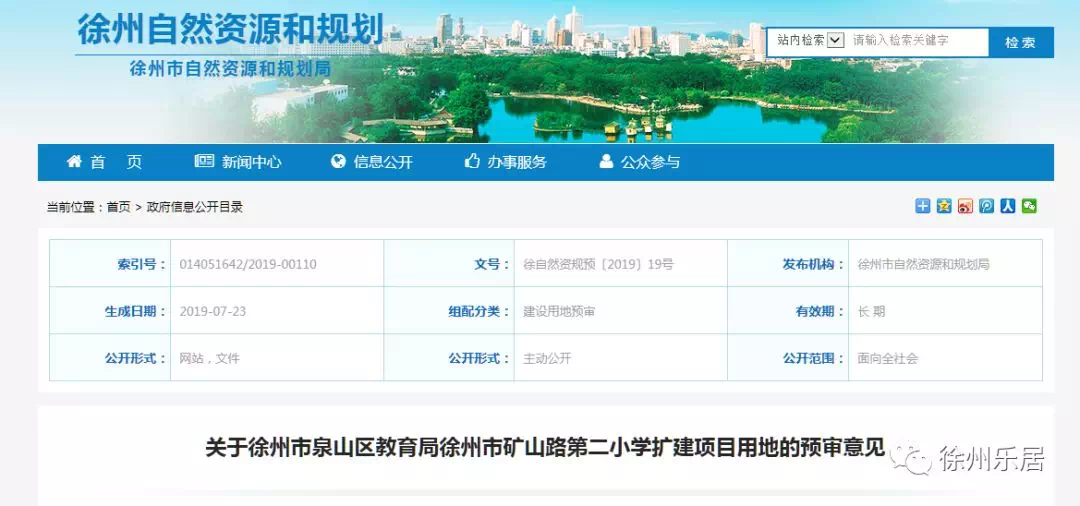Open the 信息公开 navigation menu item
Screen dimensions: 1080x506
click(x=383, y=162)
